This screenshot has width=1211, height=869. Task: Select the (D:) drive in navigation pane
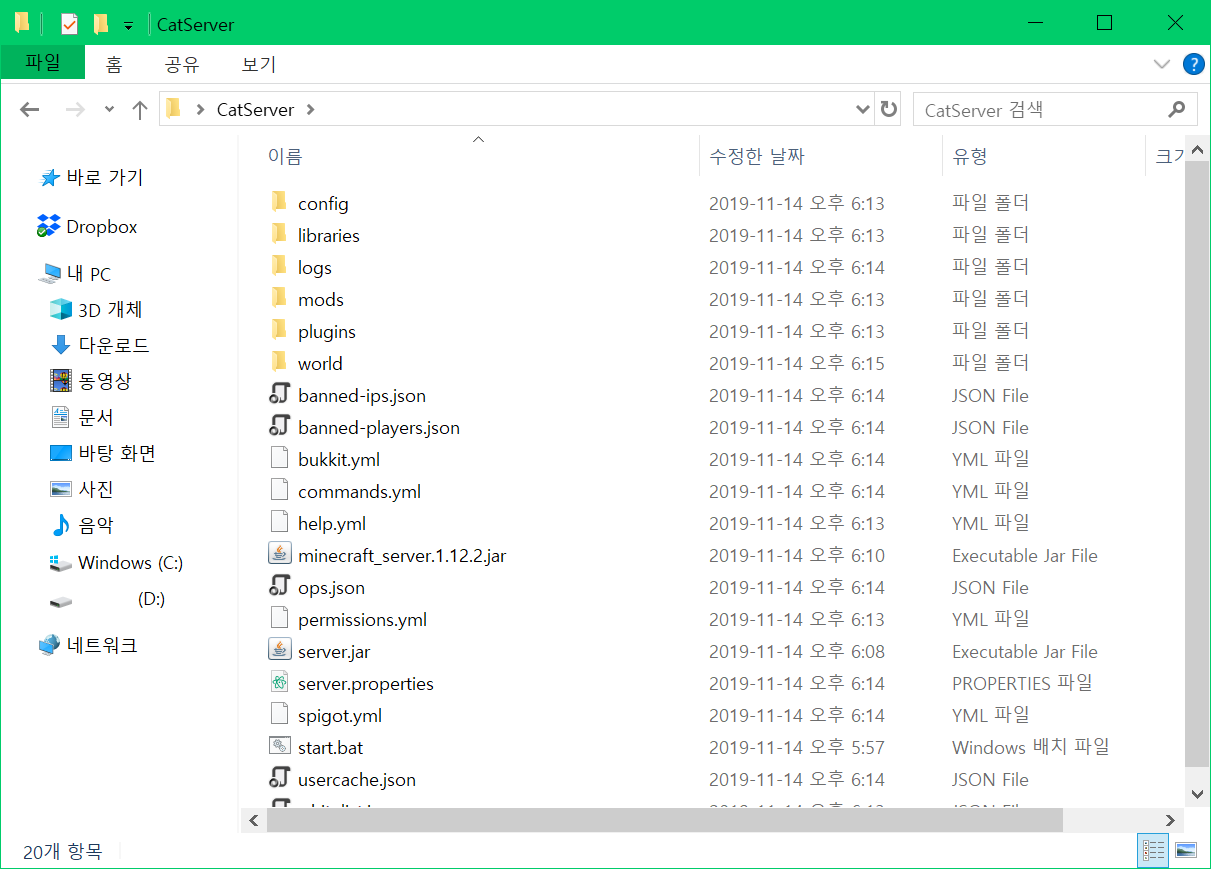[x=151, y=599]
